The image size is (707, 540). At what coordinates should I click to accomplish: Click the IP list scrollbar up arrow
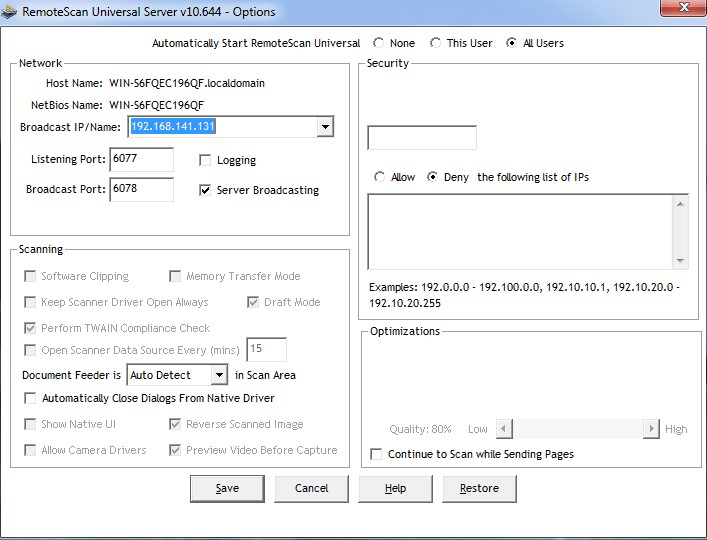680,204
